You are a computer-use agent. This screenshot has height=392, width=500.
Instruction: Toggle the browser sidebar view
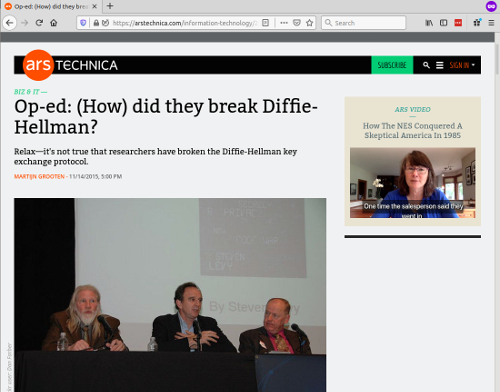443,23
